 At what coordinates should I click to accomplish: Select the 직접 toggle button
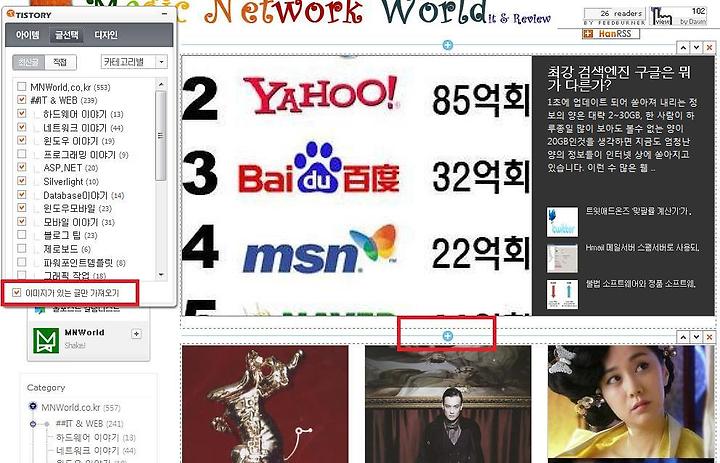(x=60, y=62)
